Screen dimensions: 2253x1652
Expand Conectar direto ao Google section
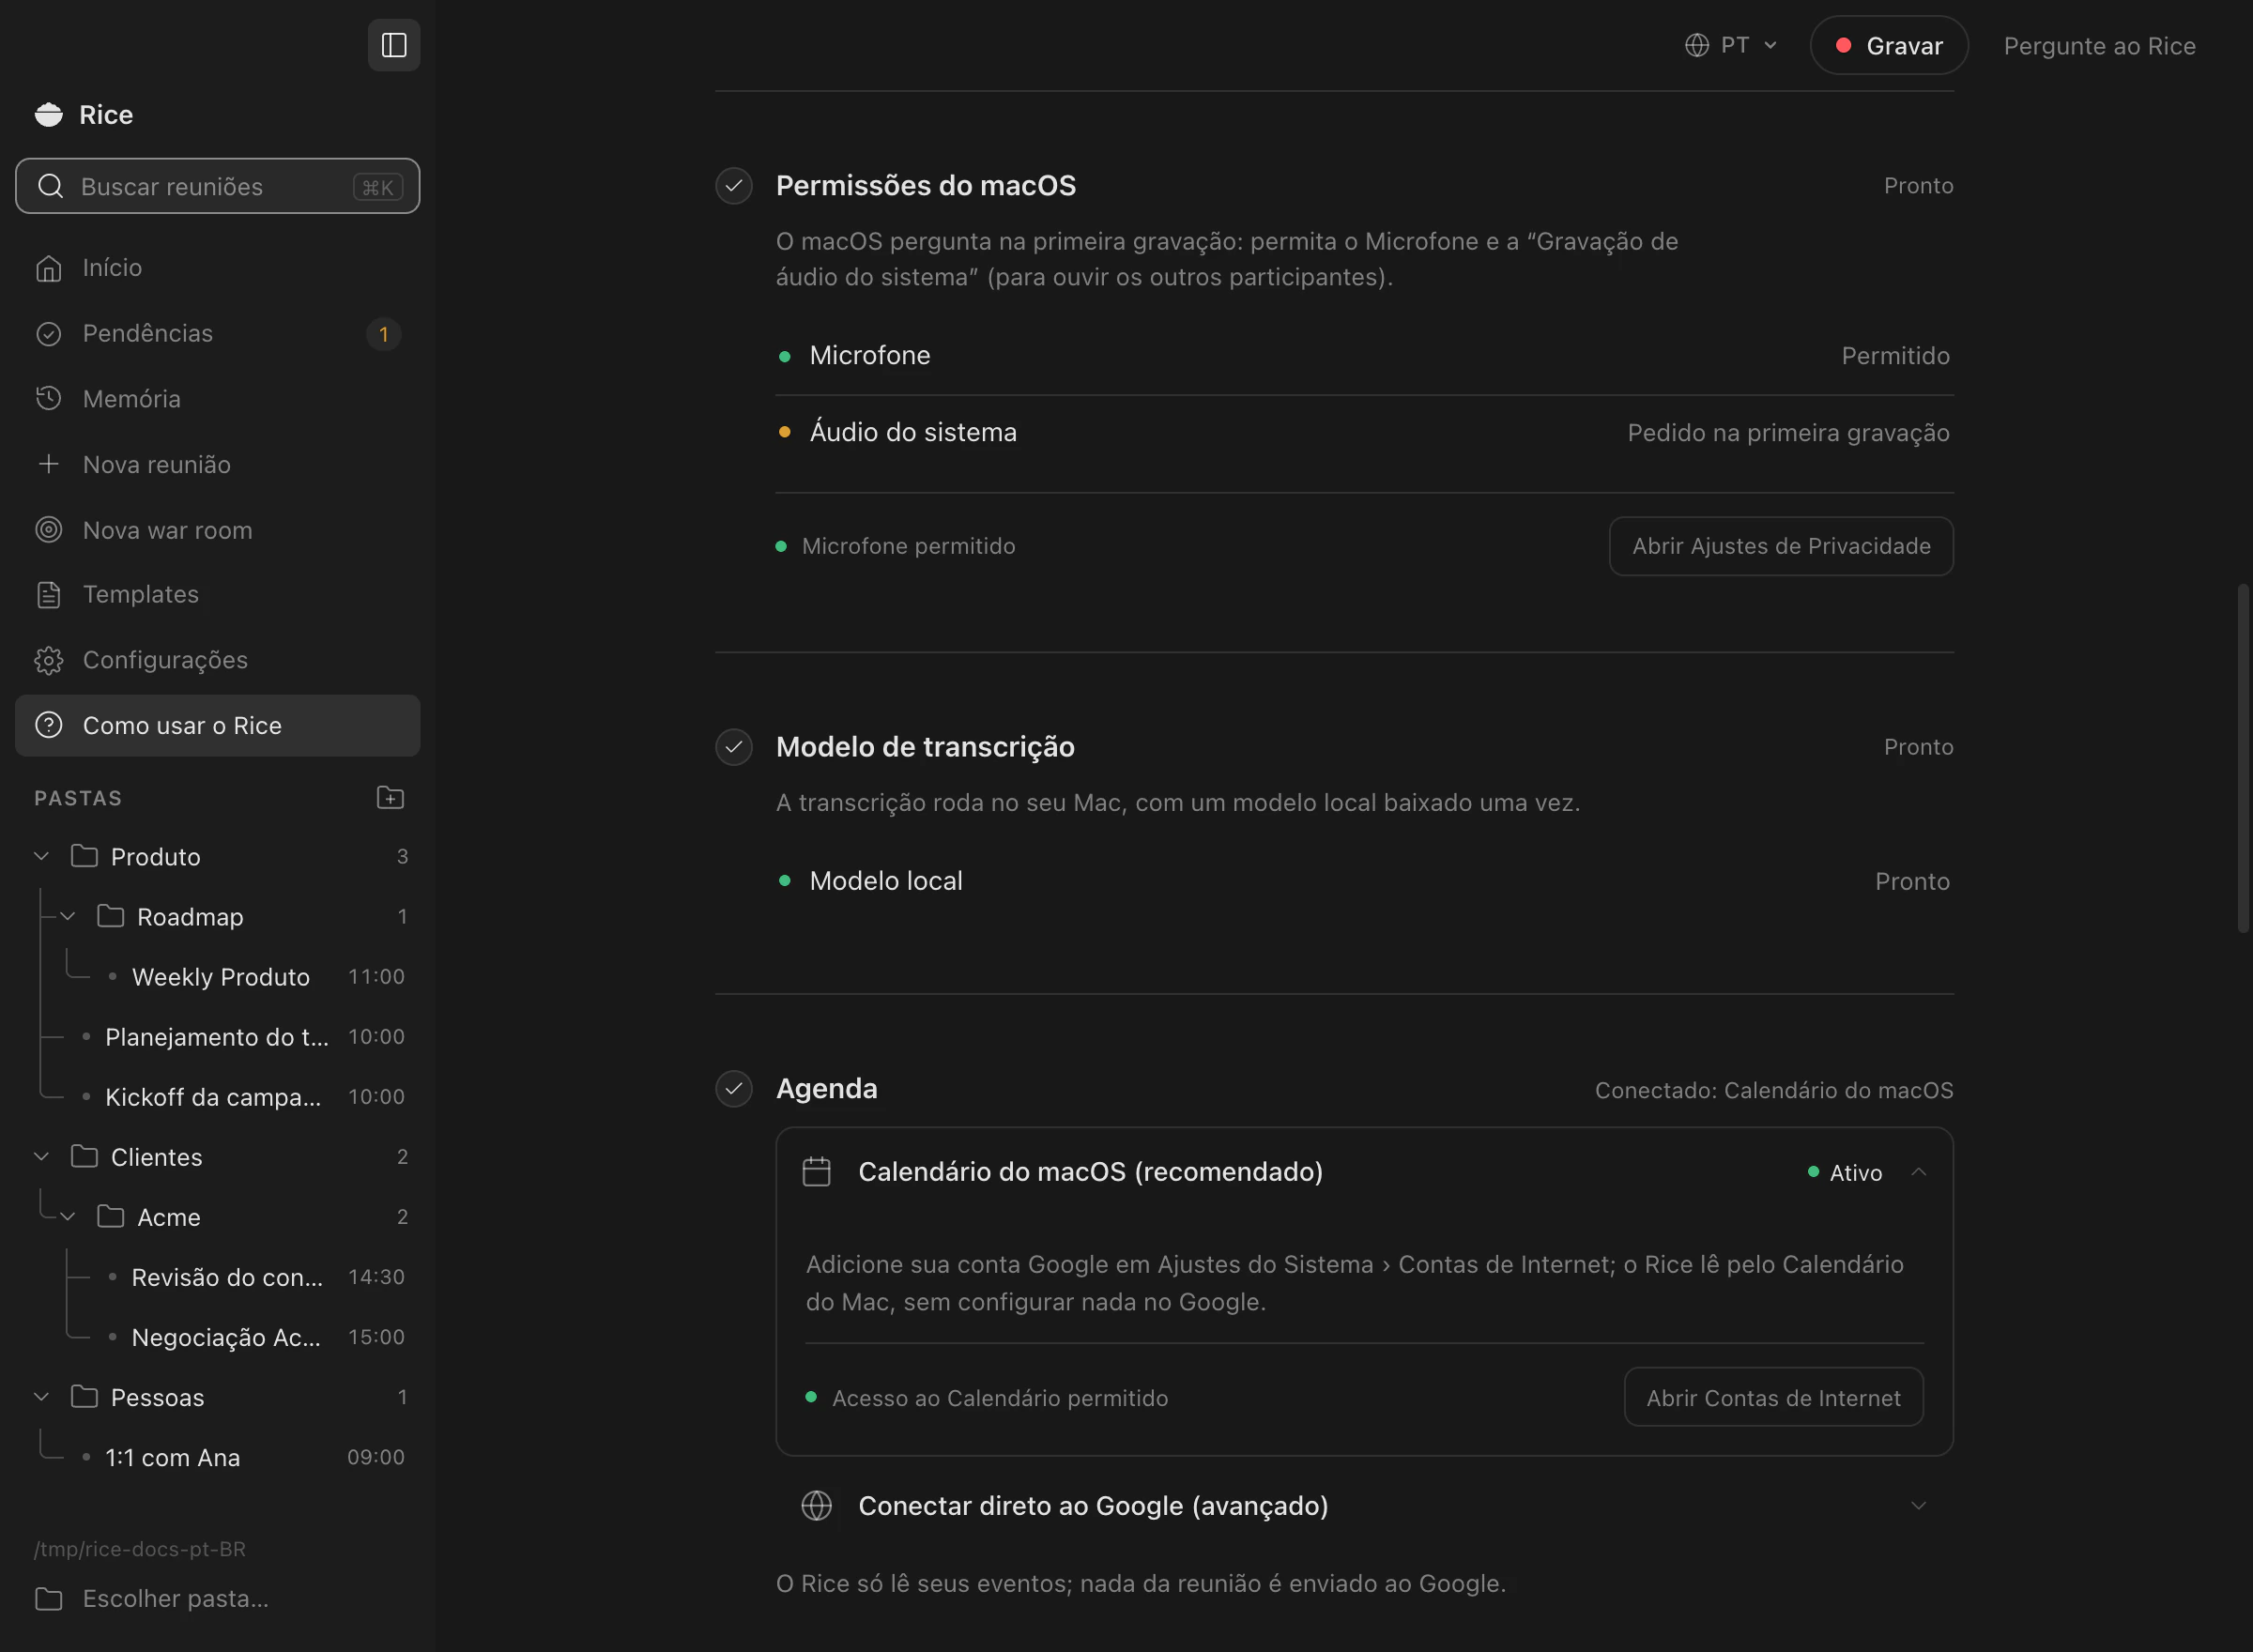click(x=1364, y=1506)
